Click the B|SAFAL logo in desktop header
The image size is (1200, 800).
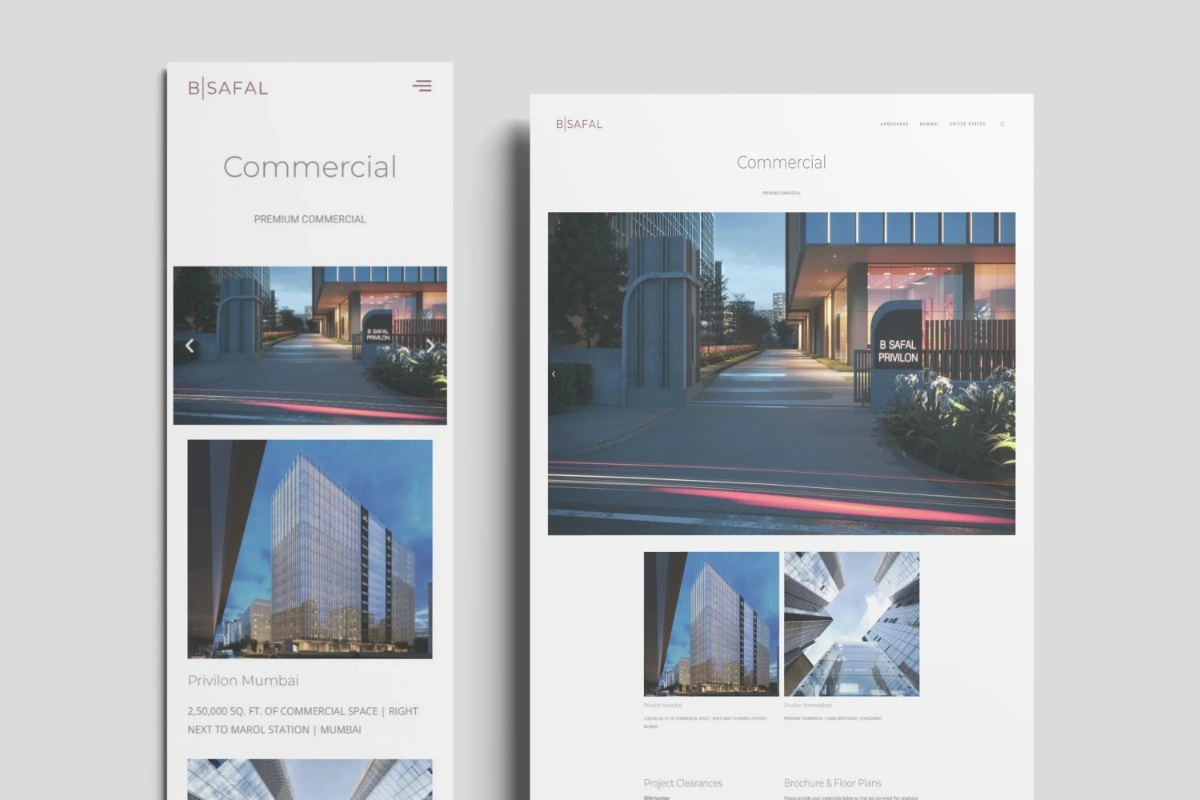click(579, 124)
